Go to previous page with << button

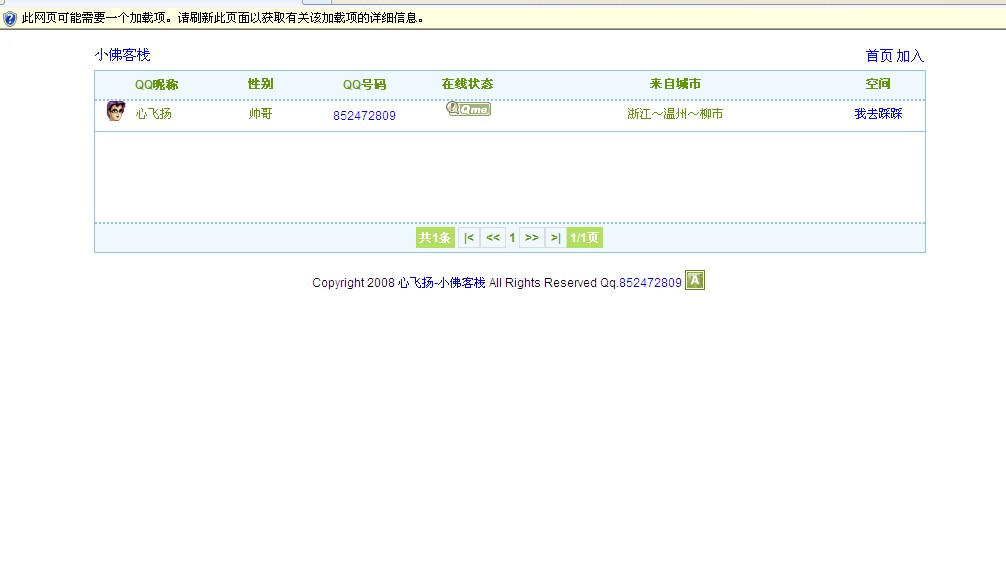pos(493,237)
